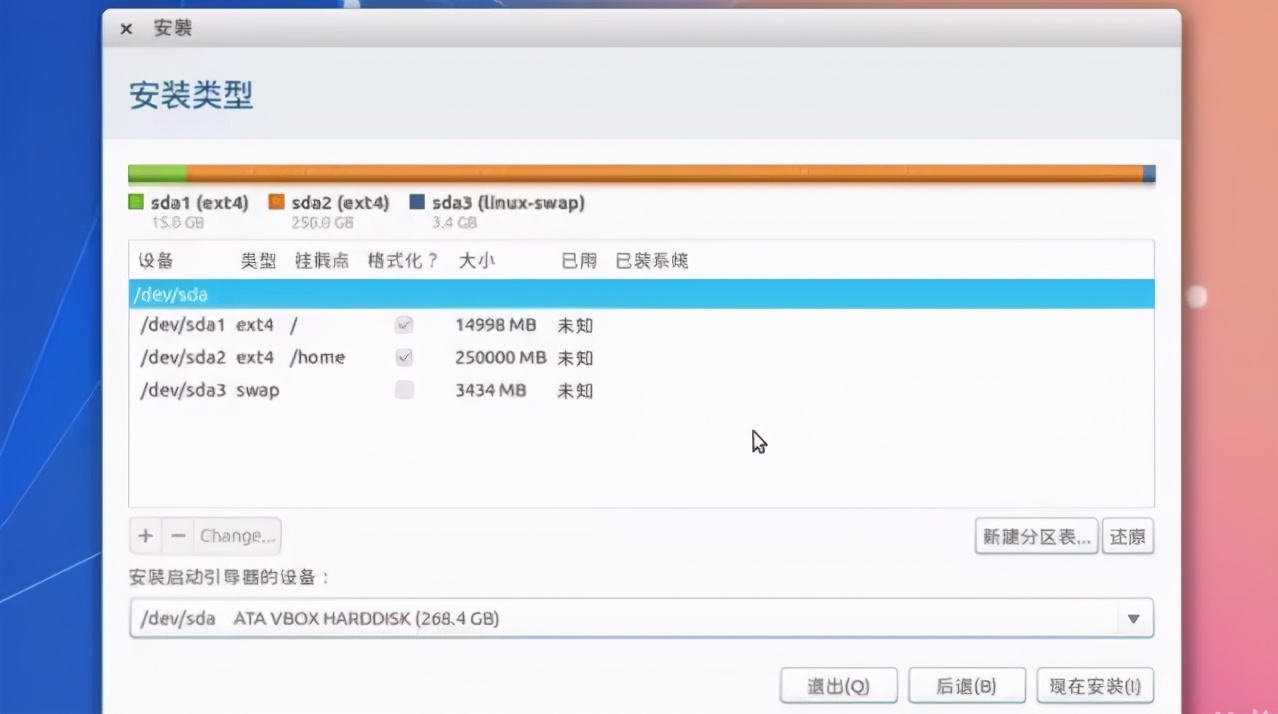The image size is (1278, 714).
Task: Click the 已用 column header
Action: [x=579, y=261]
